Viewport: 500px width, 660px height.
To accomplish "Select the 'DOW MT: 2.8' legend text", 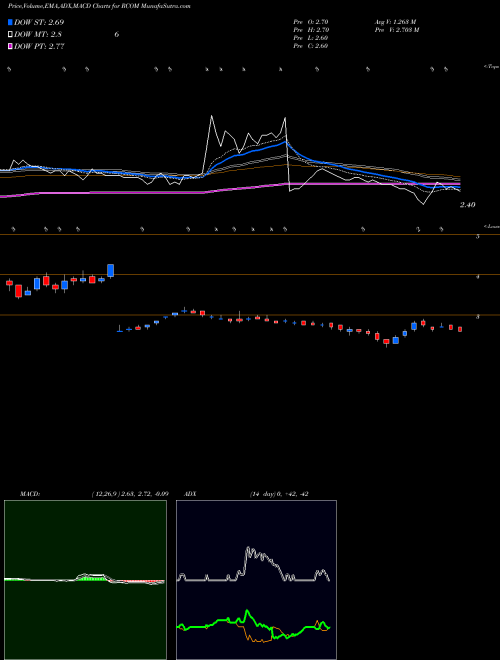I will coord(38,35).
